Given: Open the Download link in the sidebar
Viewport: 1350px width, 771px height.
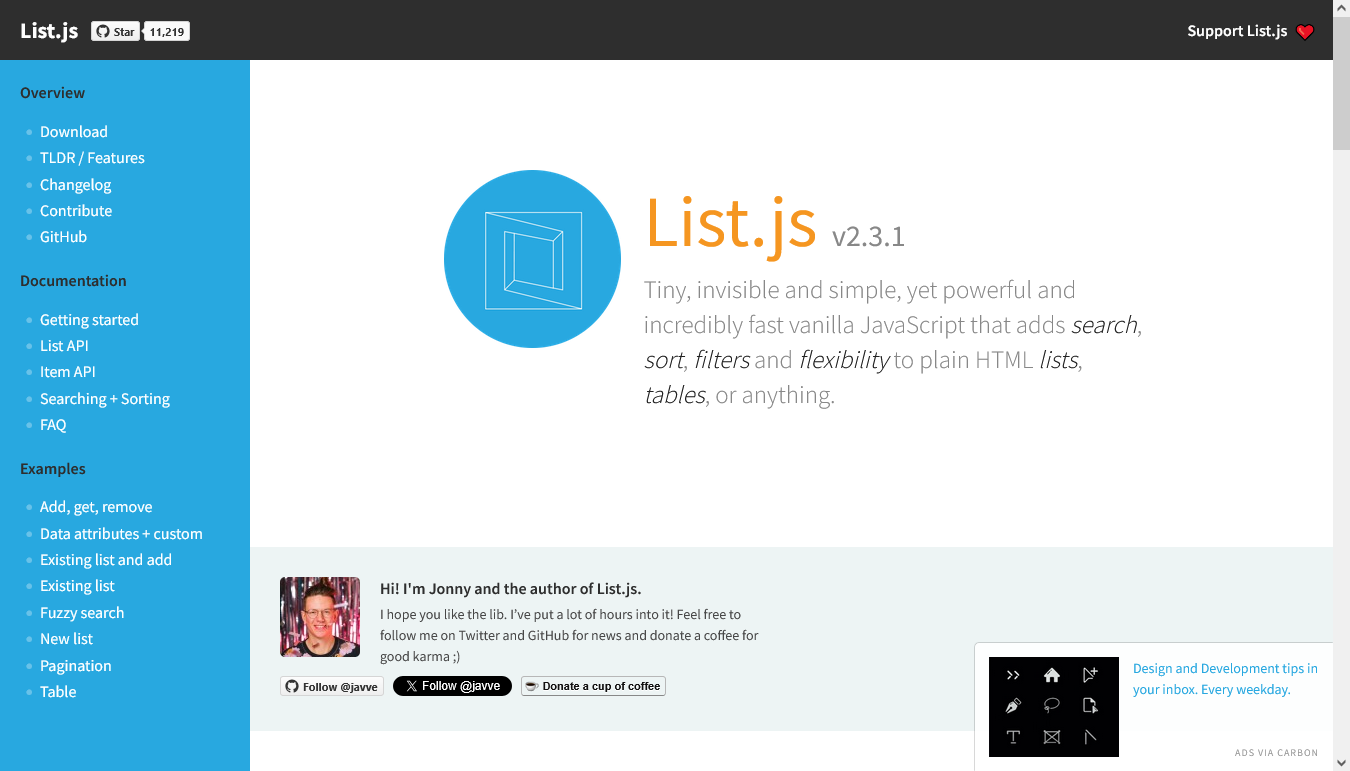Looking at the screenshot, I should point(73,131).
